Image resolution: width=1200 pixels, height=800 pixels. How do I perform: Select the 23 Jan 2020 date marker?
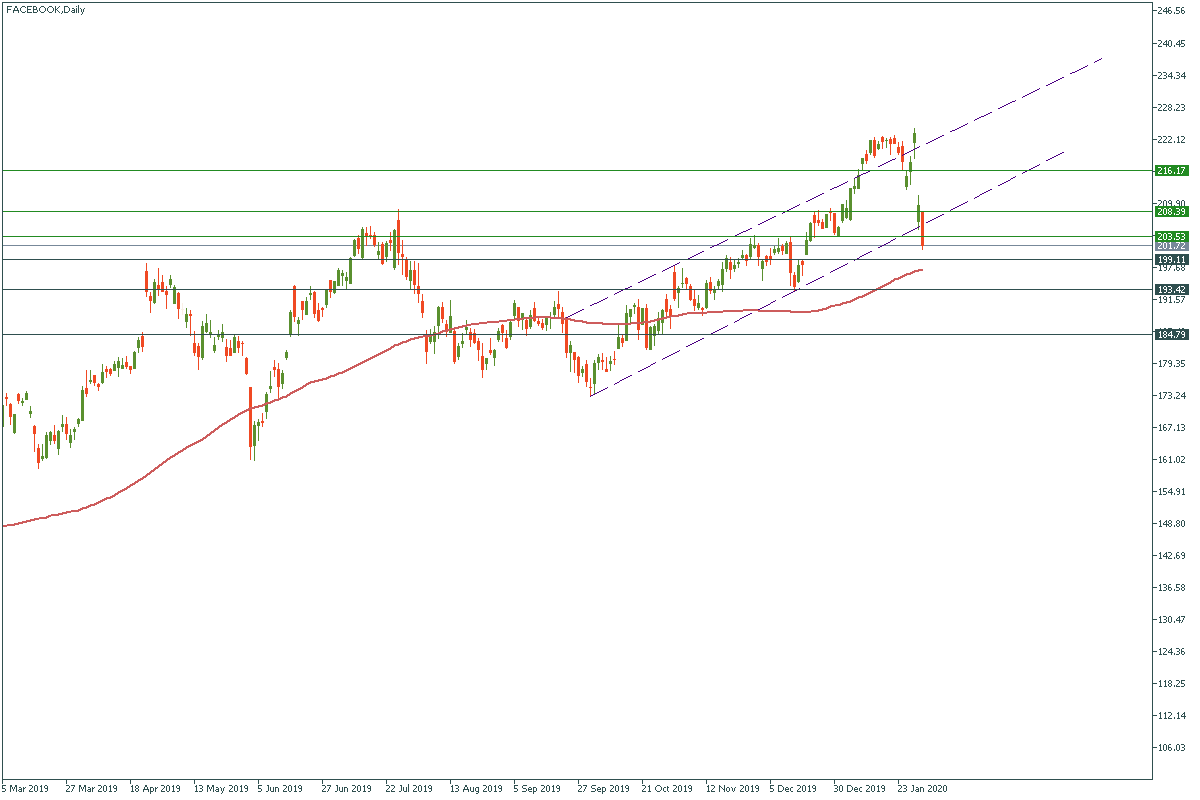click(922, 788)
